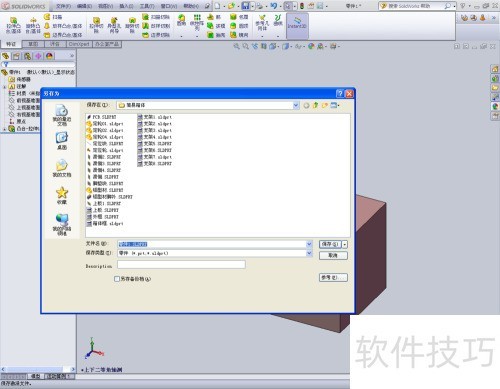Click the Undo arrow icon
The image size is (500, 389).
(x=274, y=6)
